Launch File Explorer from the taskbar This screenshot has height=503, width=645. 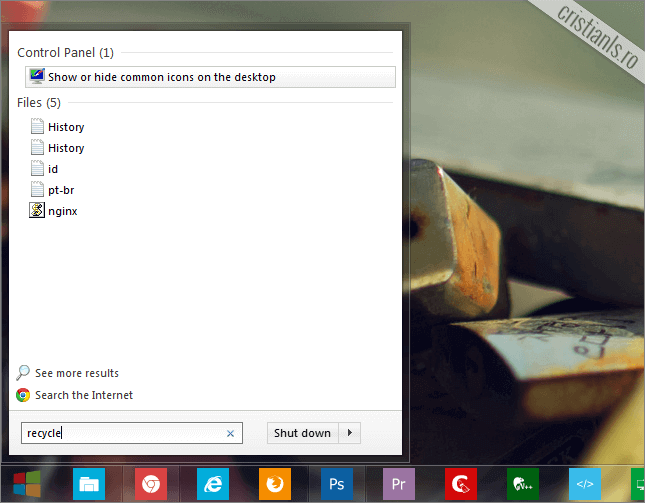coord(89,484)
